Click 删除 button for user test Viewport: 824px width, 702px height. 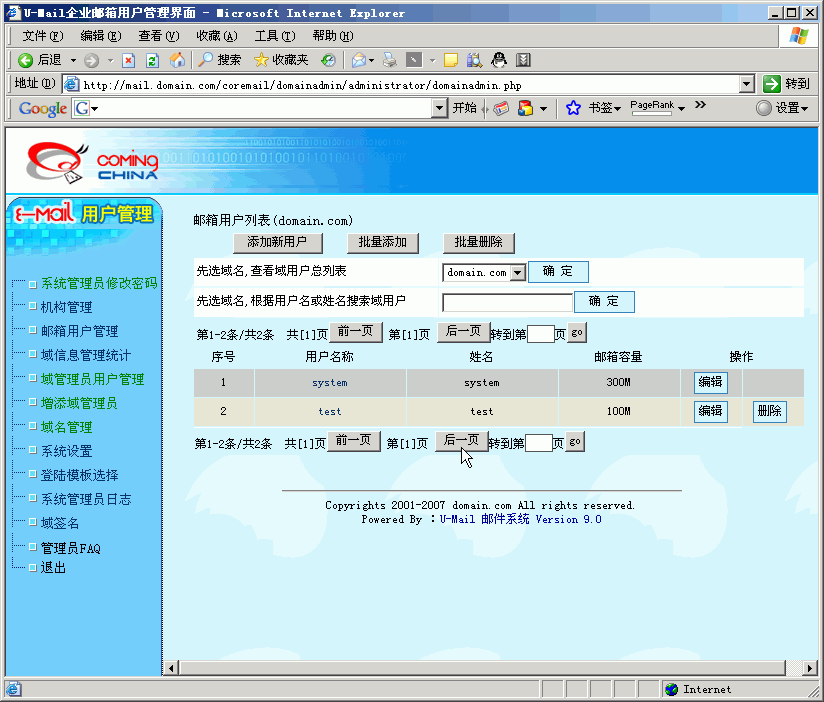769,411
